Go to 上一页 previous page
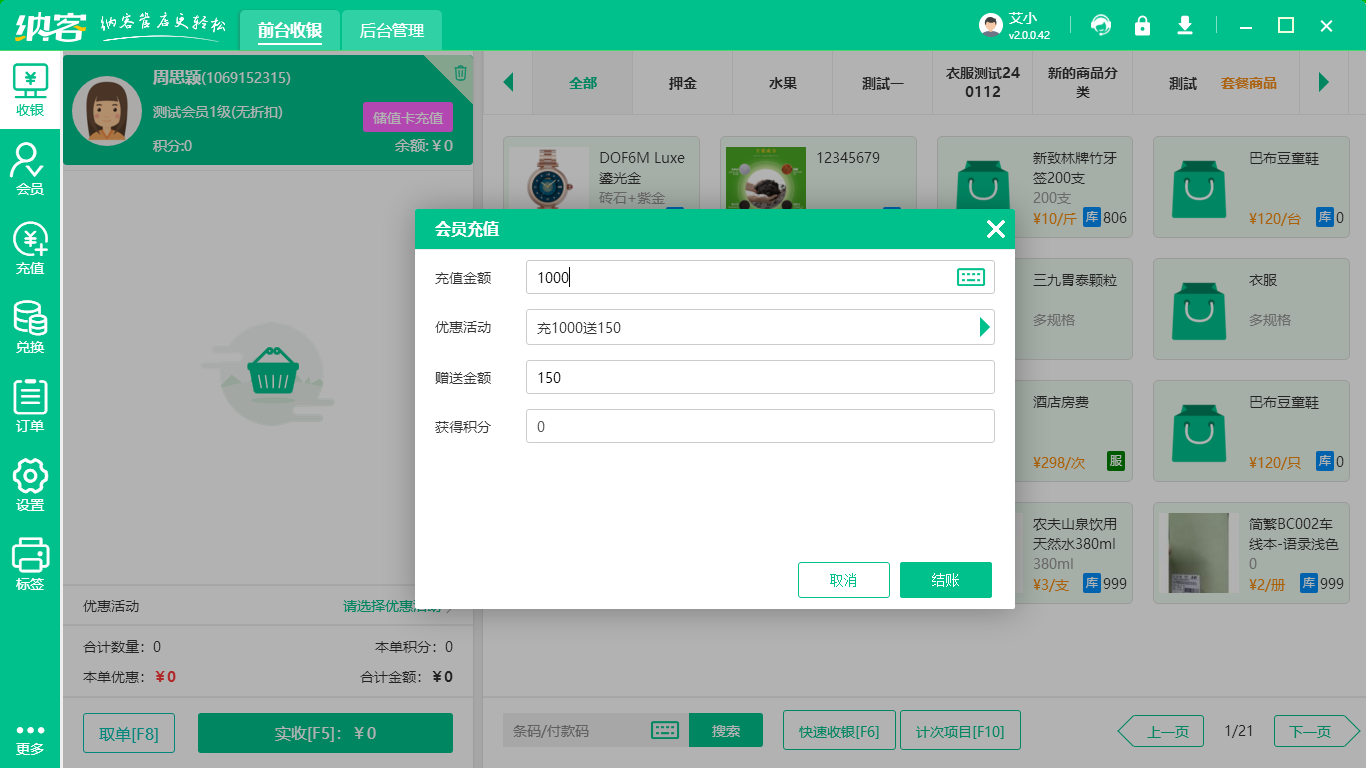 coord(1160,732)
